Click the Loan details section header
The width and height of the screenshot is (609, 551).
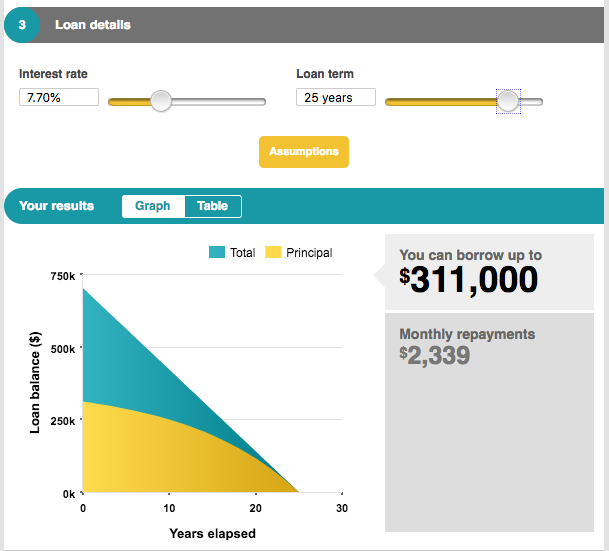93,25
